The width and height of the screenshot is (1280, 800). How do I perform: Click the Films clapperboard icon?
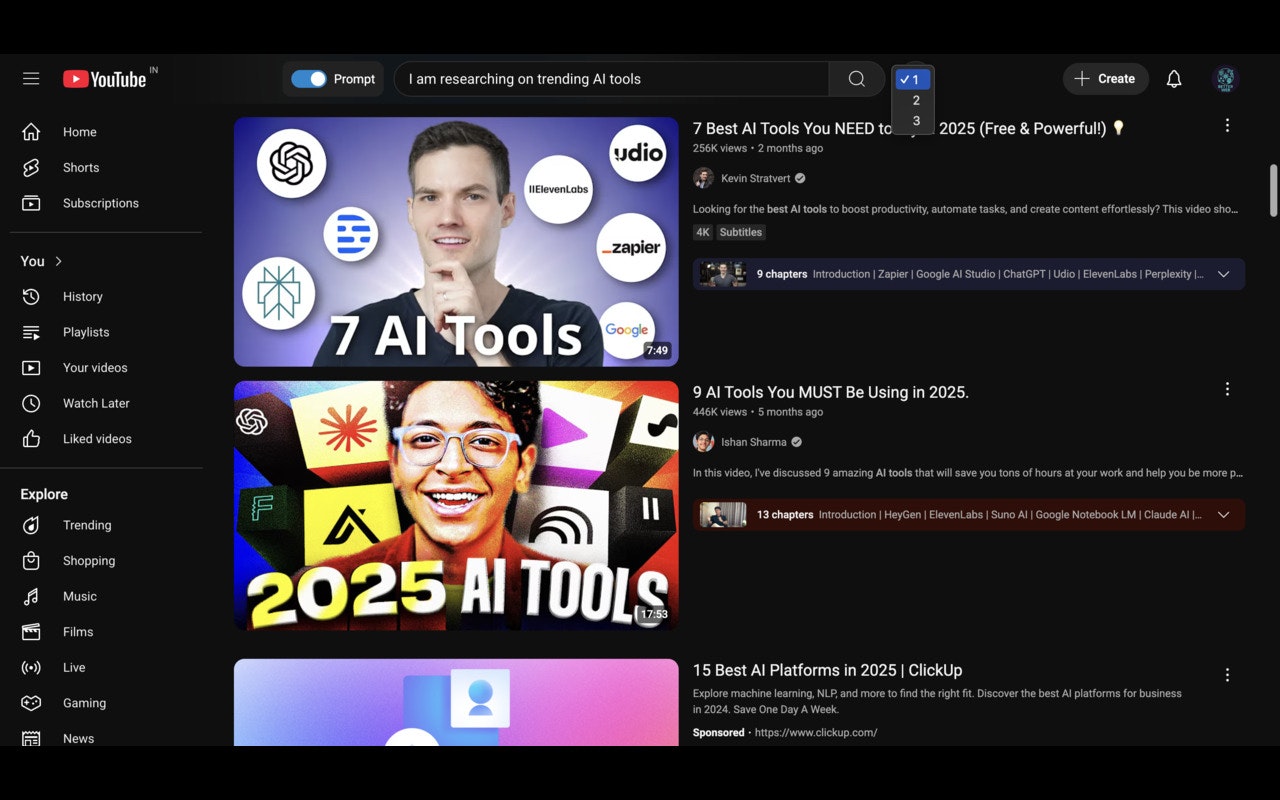click(31, 632)
